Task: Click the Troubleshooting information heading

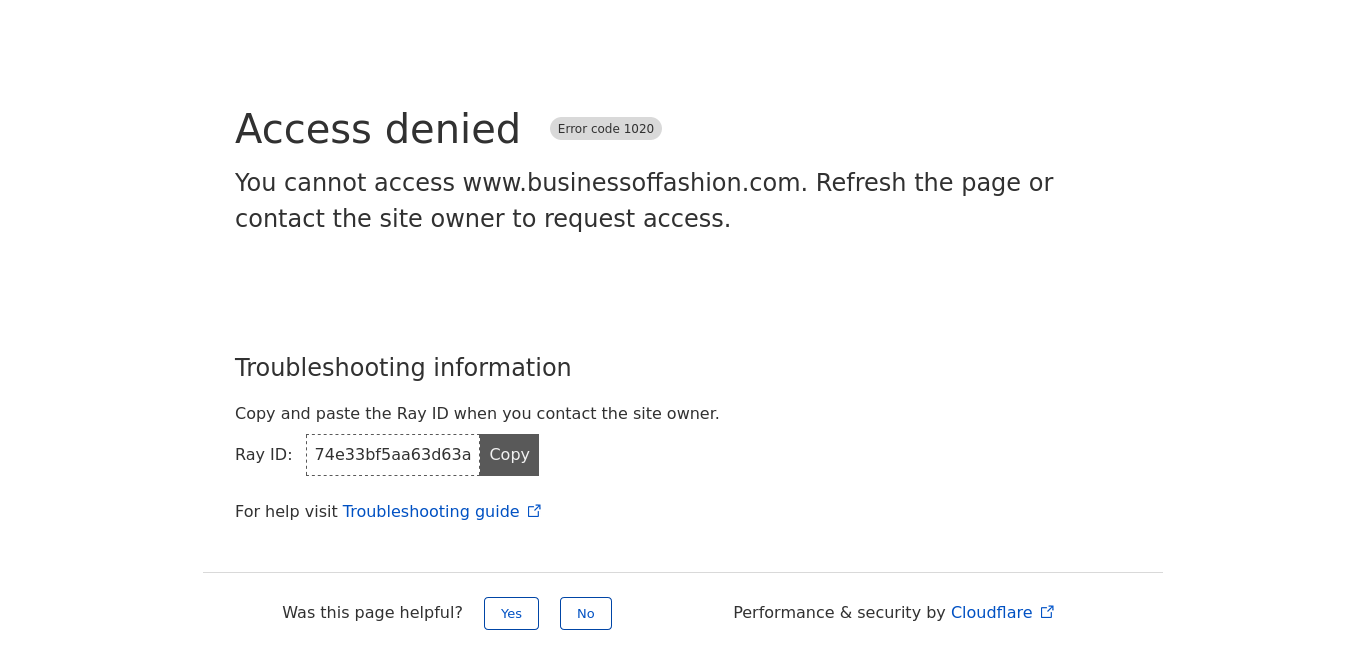Action: coord(403,368)
